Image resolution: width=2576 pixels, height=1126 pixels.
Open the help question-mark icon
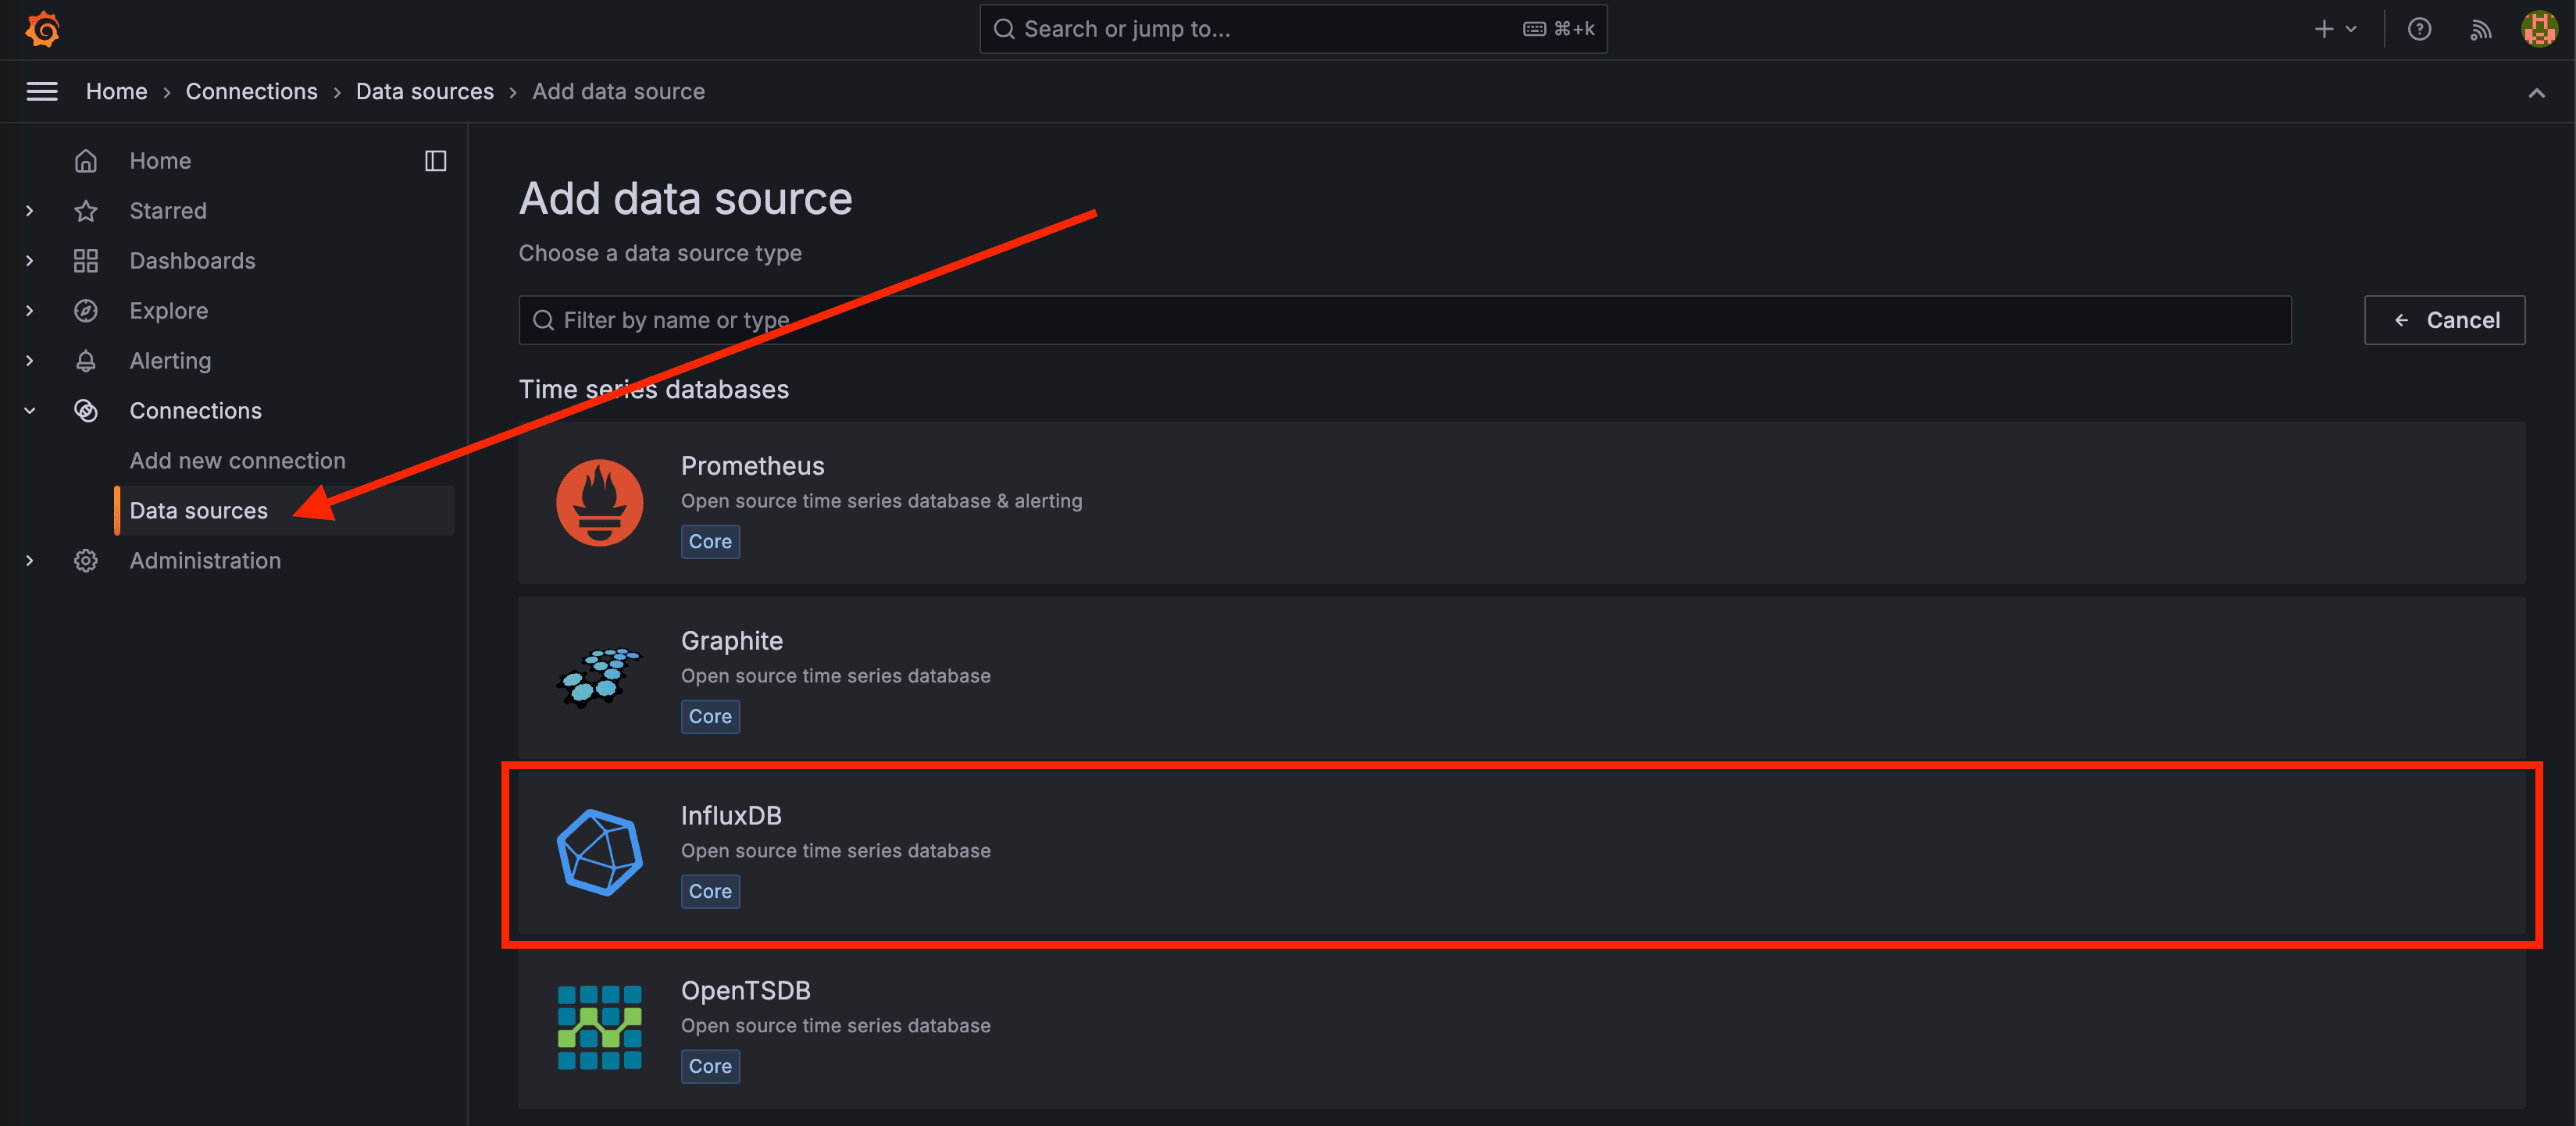click(x=2419, y=29)
